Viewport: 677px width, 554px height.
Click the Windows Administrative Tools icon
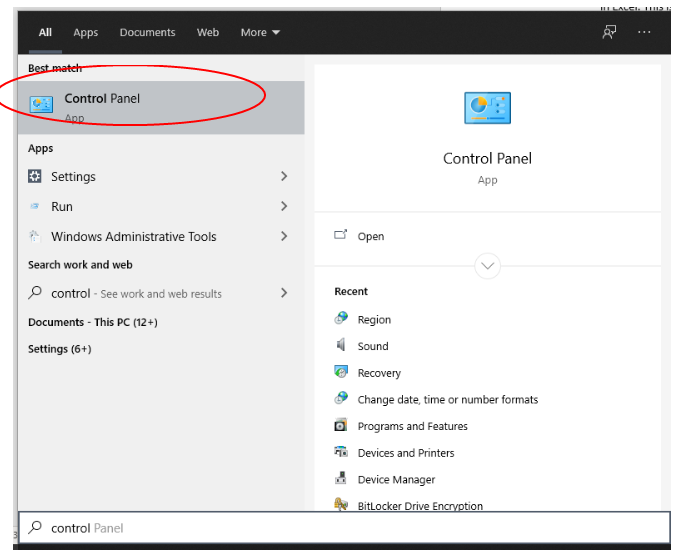(x=35, y=237)
